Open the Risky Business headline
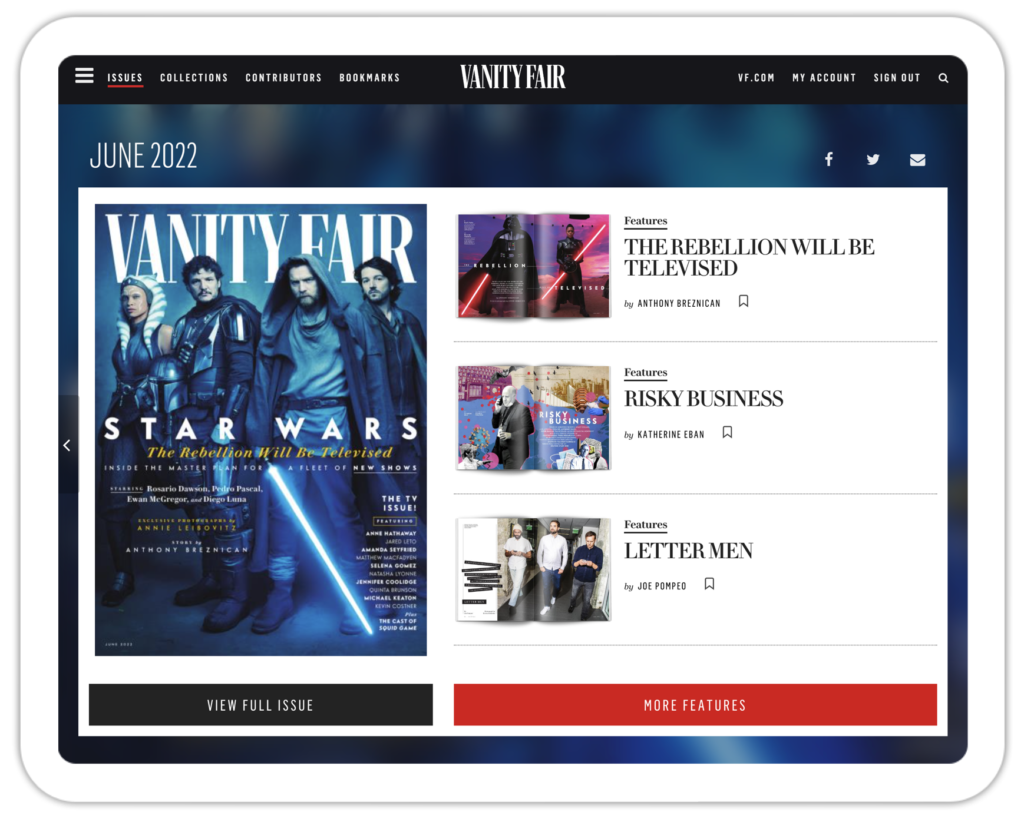The width and height of the screenshot is (1024, 822). [x=704, y=399]
